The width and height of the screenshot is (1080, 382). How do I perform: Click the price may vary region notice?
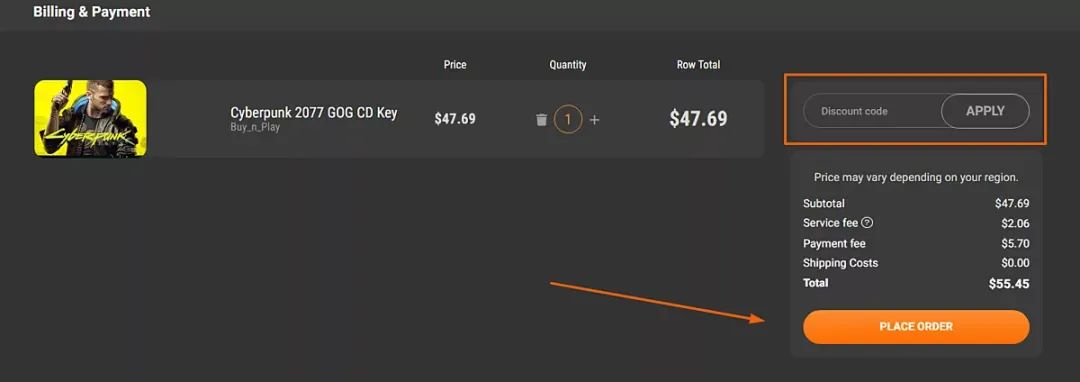[x=916, y=177]
